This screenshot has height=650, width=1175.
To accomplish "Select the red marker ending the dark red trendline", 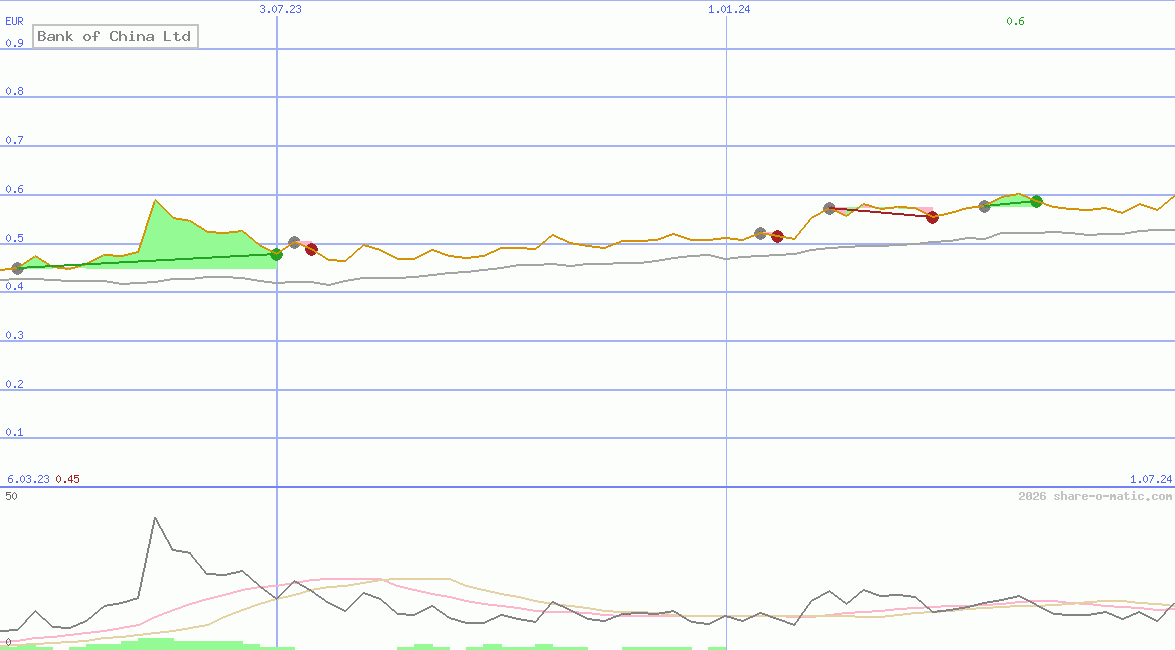I will tap(932, 217).
